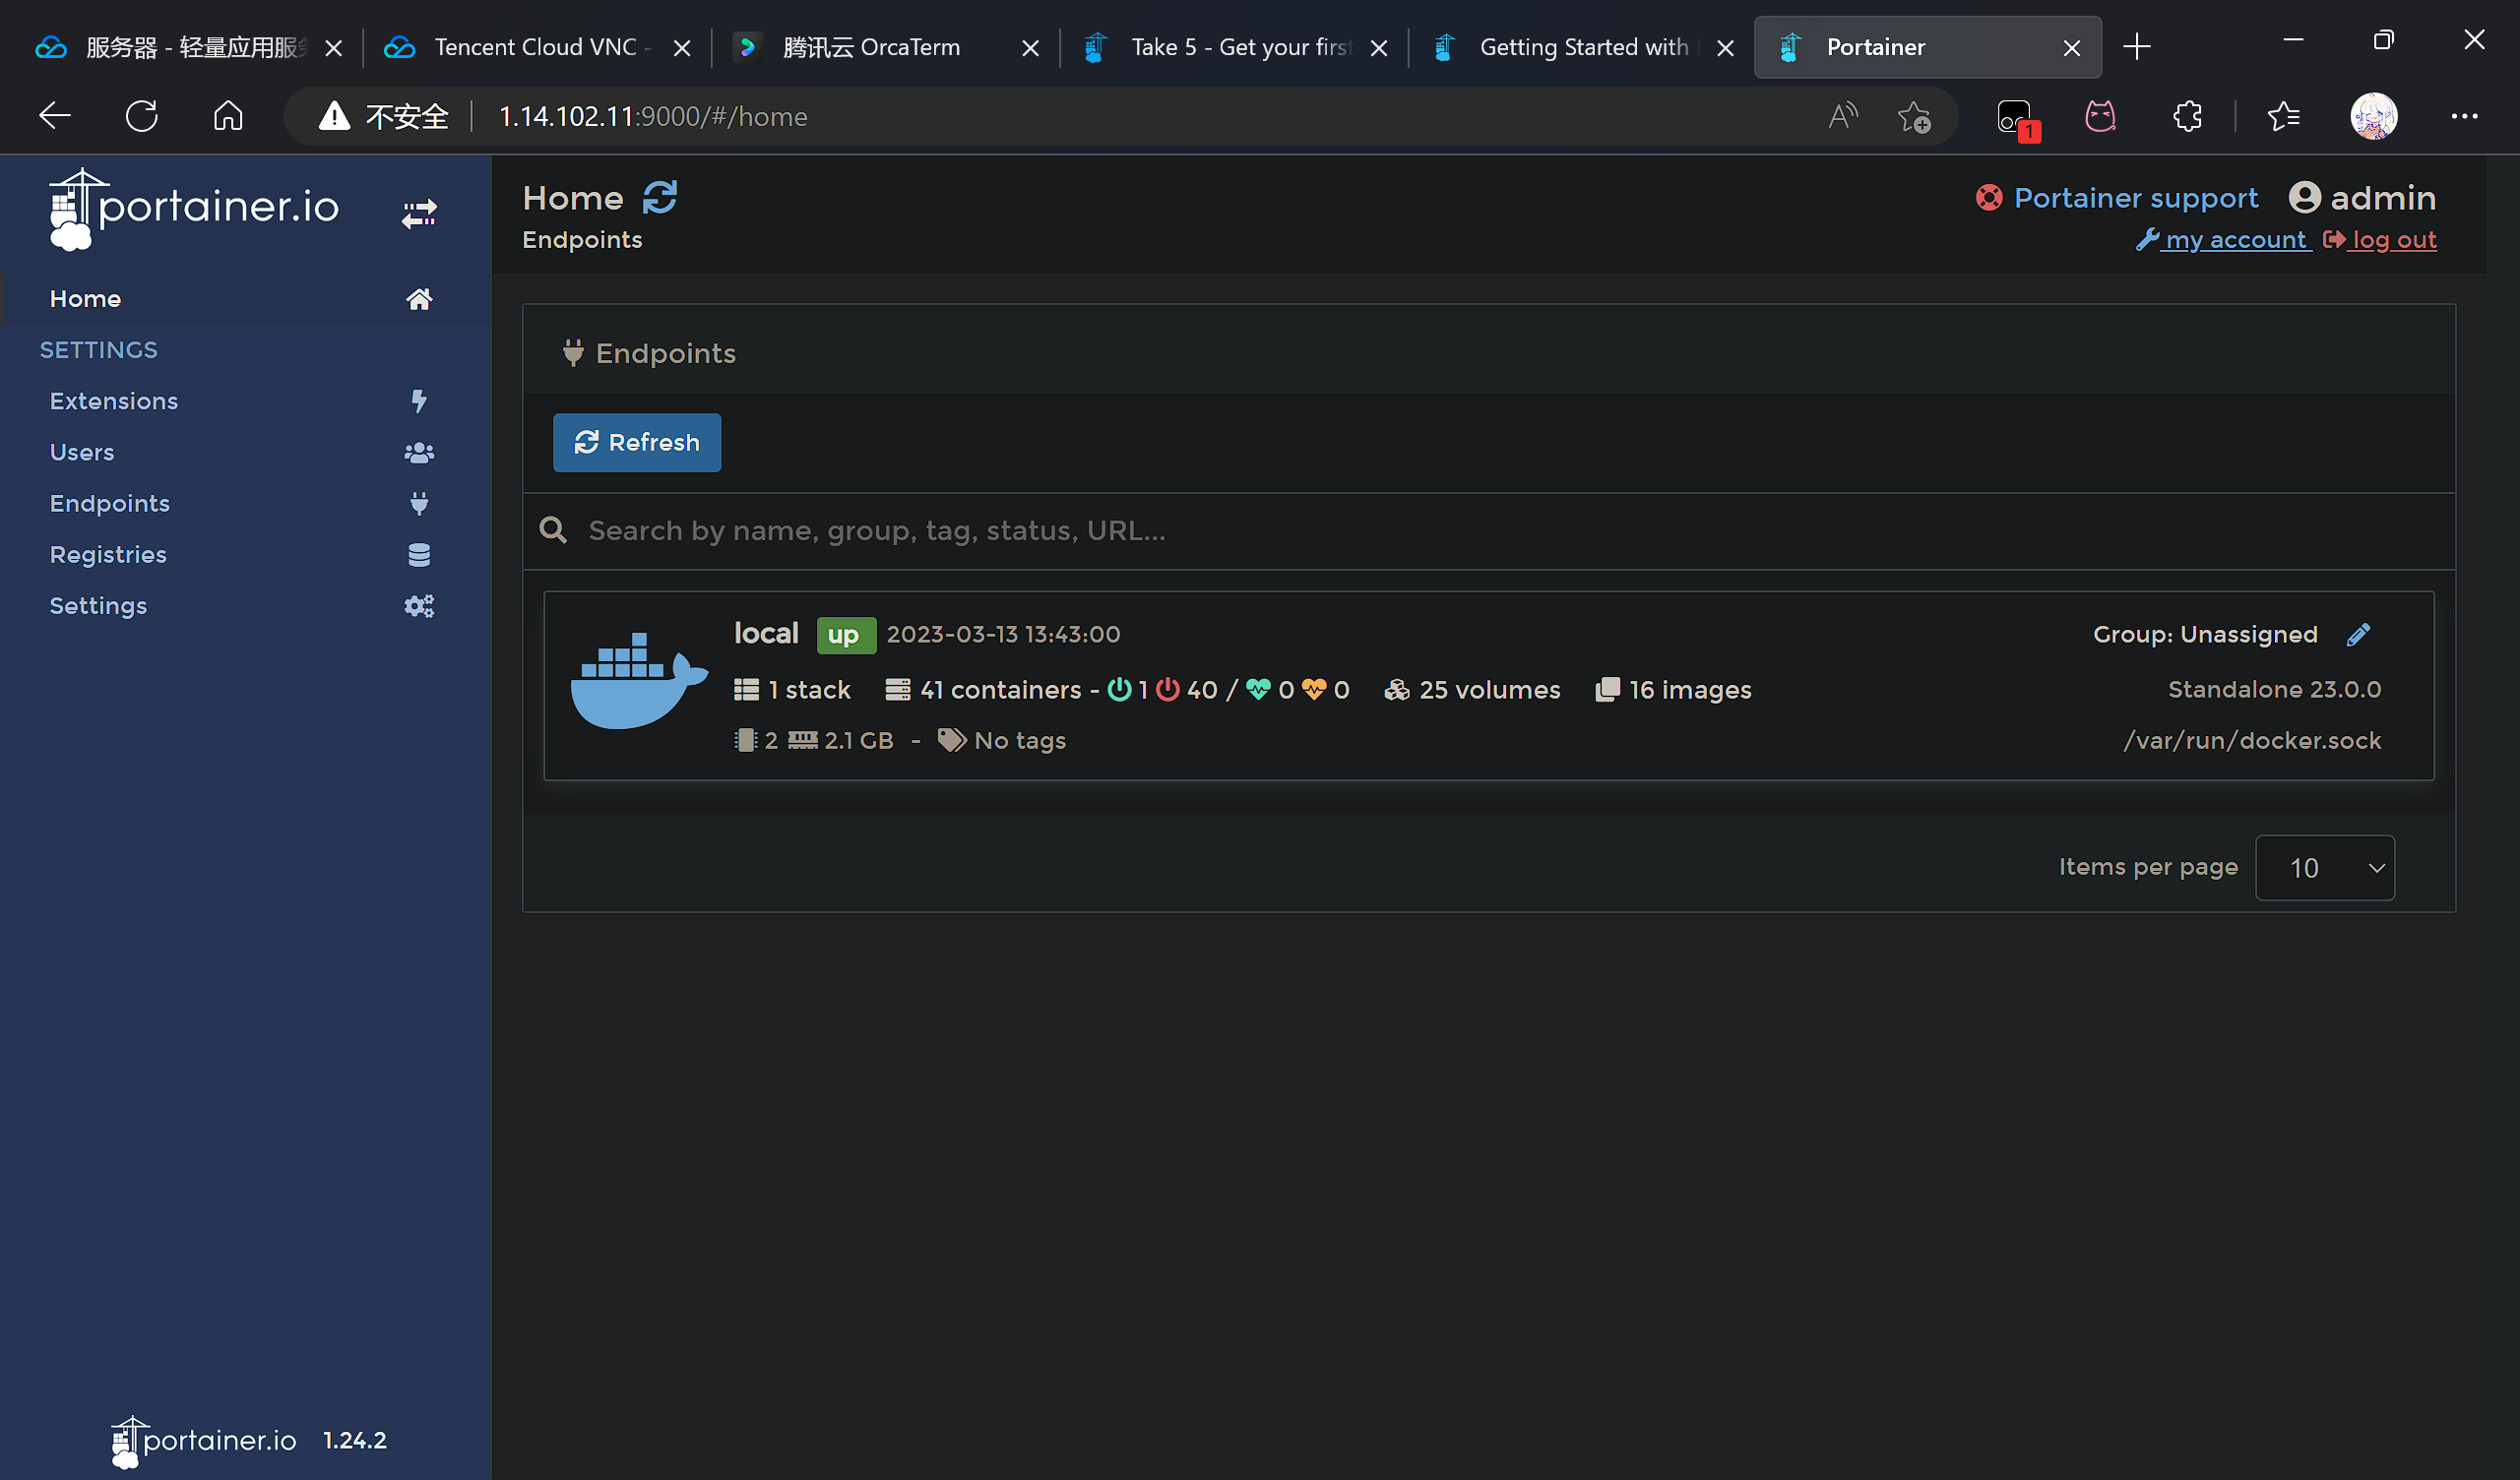Open the Items per page dropdown
Screen dimensions: 2520x1480
pos(2325,868)
